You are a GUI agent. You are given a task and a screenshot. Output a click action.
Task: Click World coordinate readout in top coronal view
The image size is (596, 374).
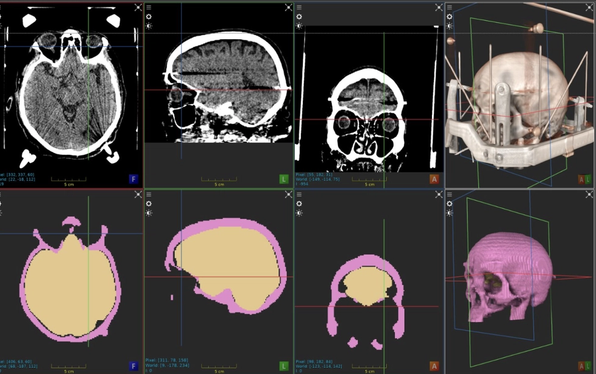(318, 179)
